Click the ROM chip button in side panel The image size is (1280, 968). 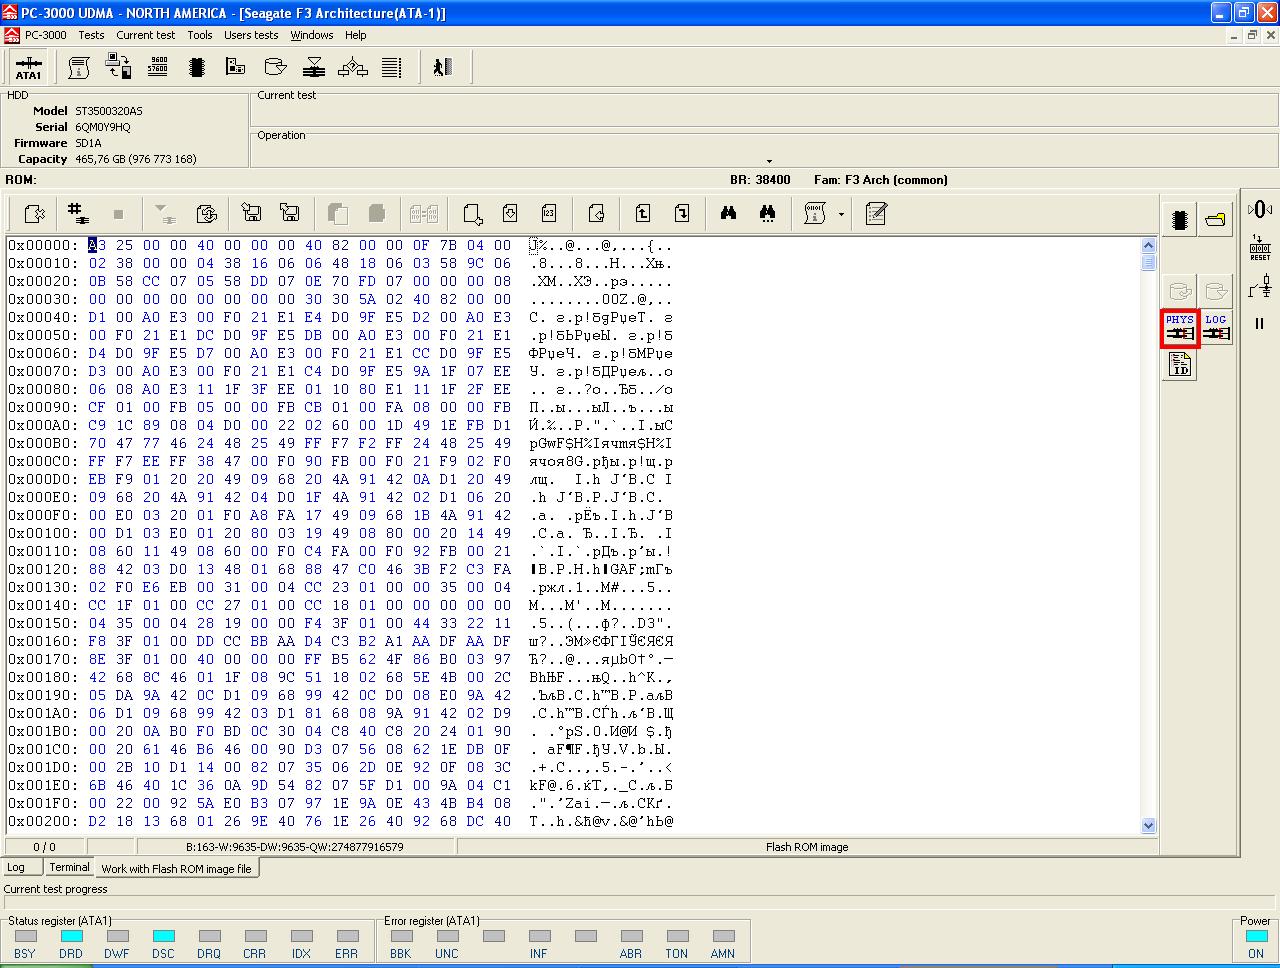tap(1180, 219)
